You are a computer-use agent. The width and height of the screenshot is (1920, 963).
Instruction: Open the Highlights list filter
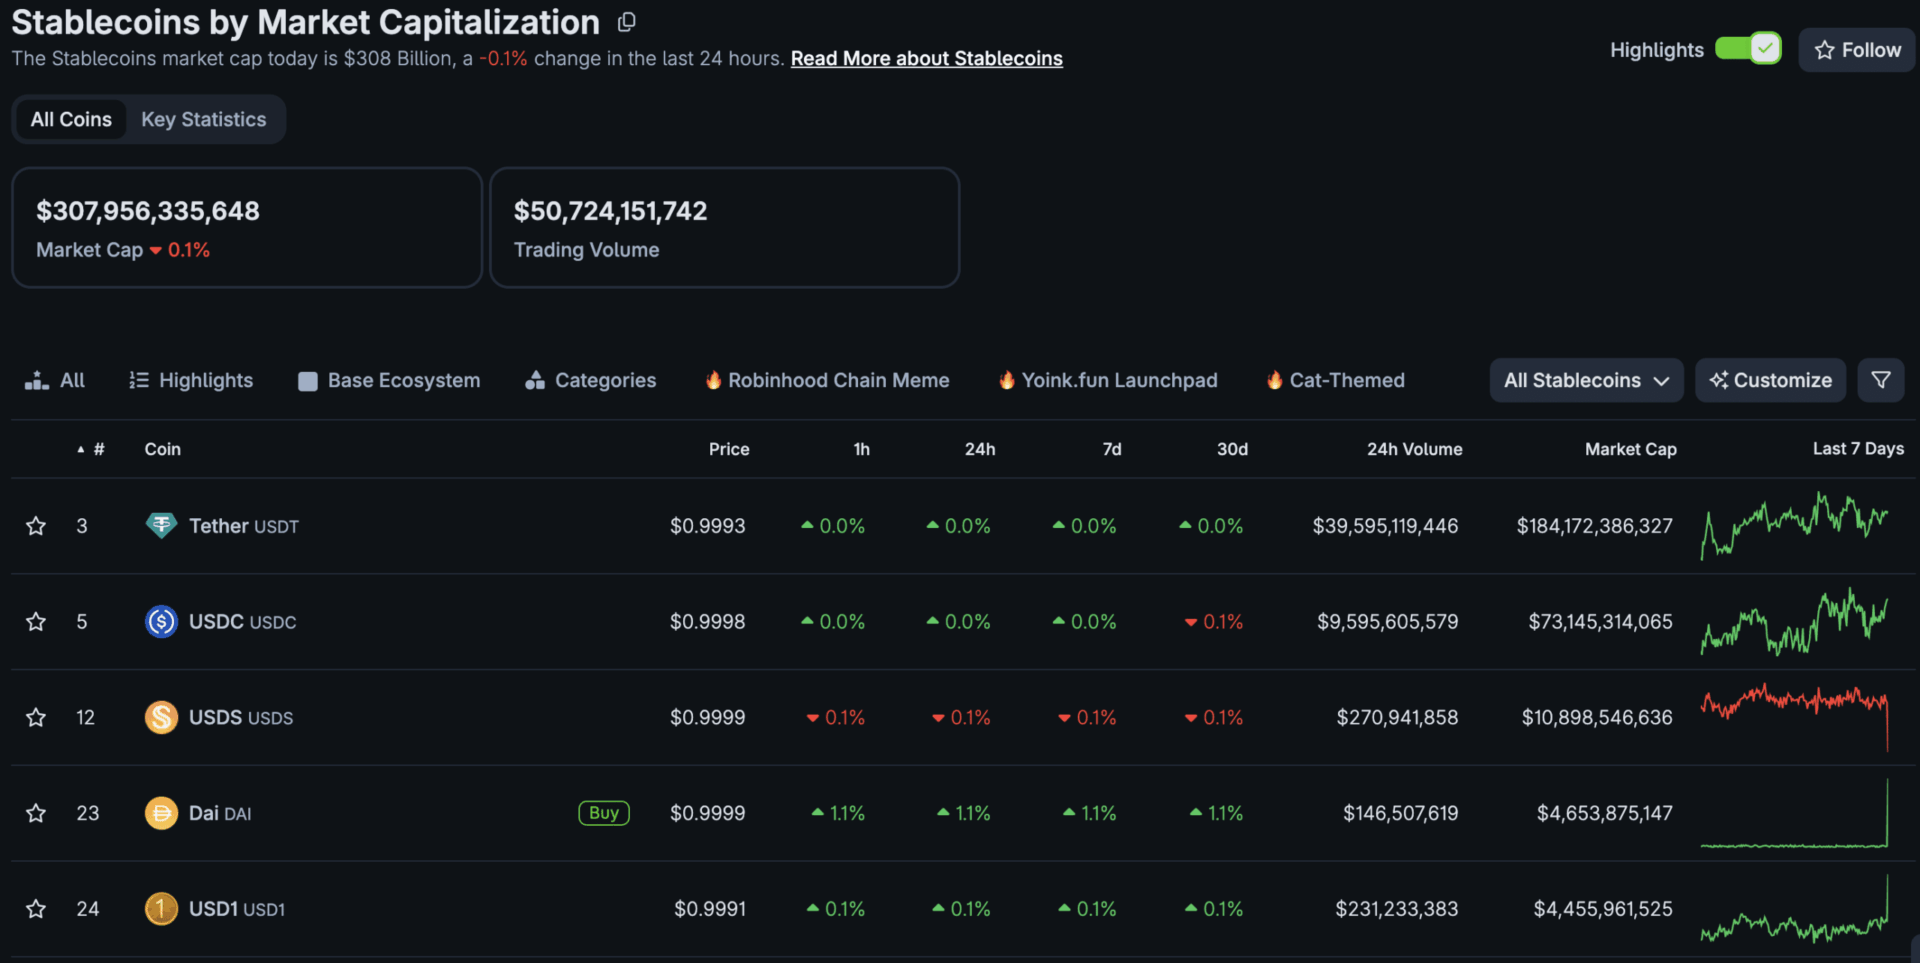tap(191, 381)
